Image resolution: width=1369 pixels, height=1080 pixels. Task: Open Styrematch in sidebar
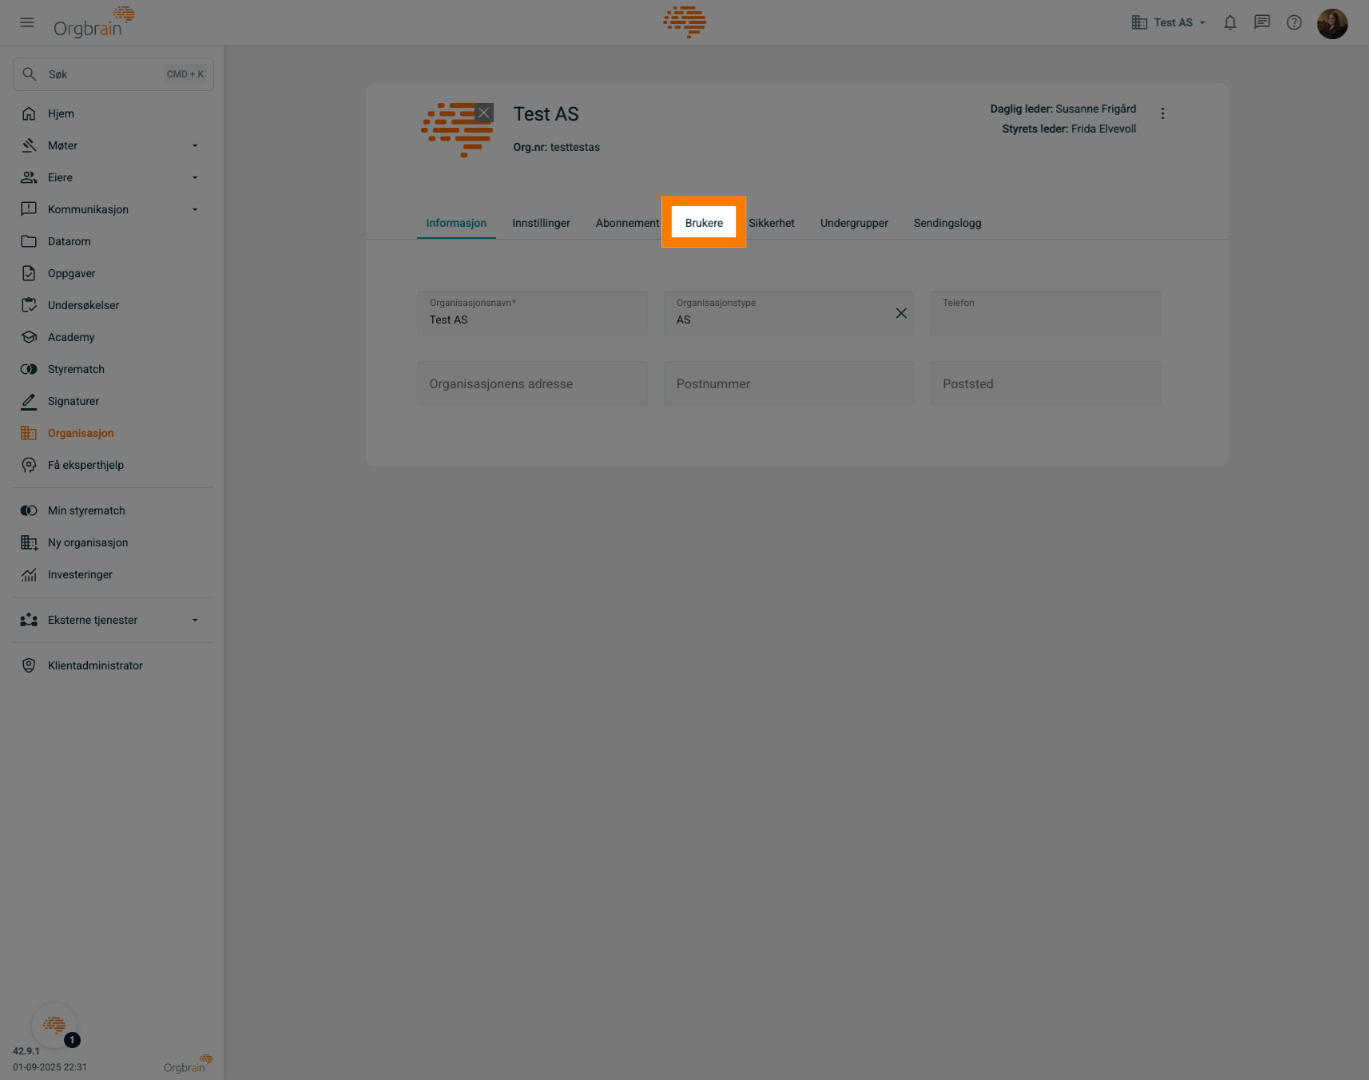112,370
